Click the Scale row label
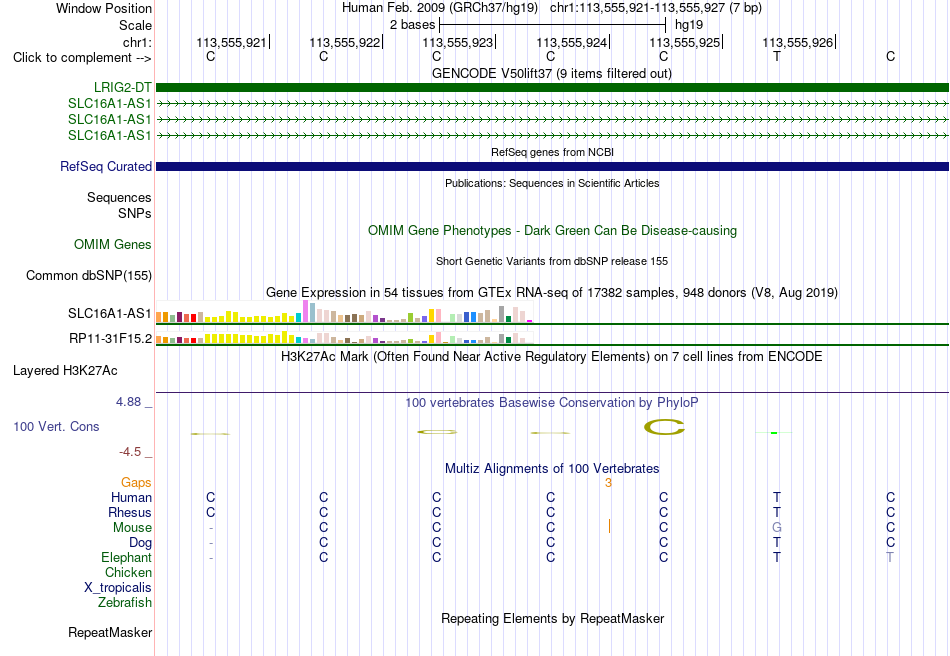Screen dimensions: 950x656 135,25
